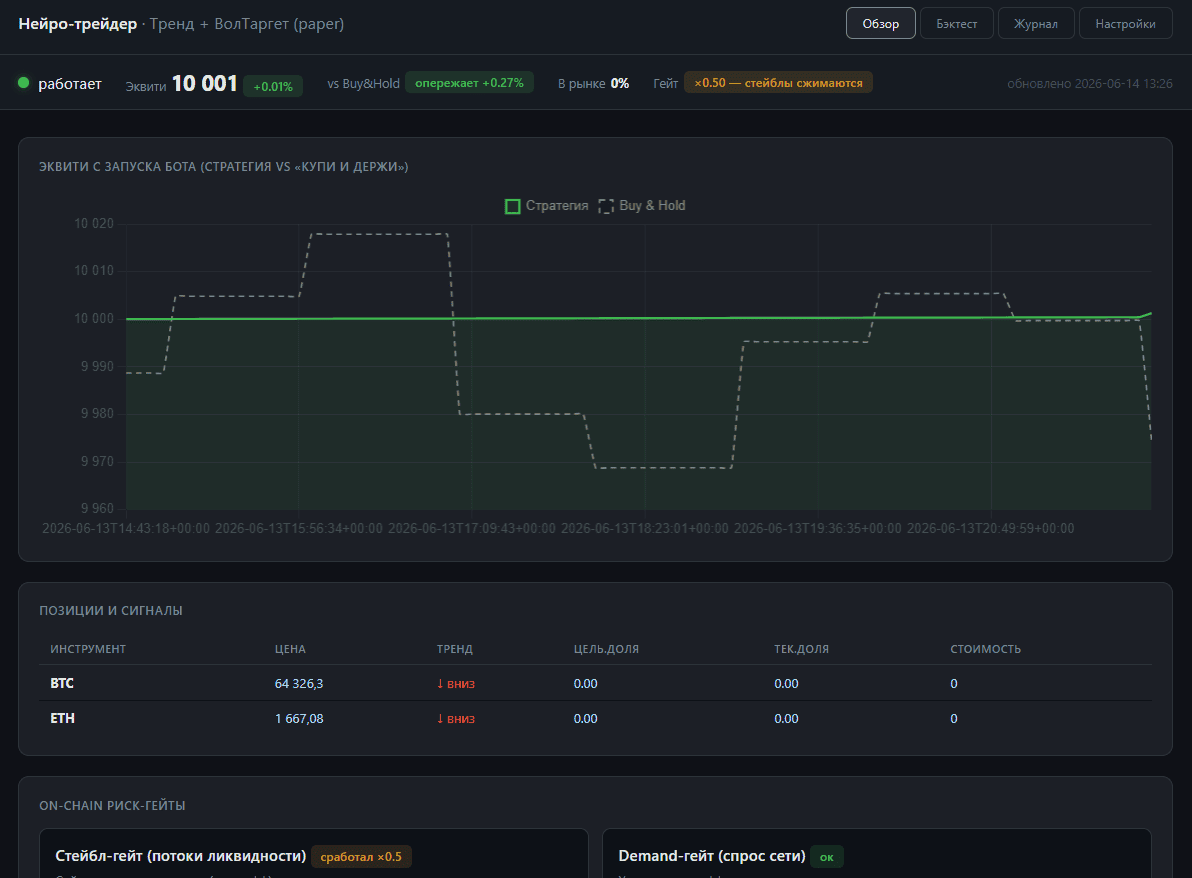This screenshot has height=878, width=1192.
Task: Click the ЦЕЛЬ.ДОЛЯ column header
Action: click(606, 649)
